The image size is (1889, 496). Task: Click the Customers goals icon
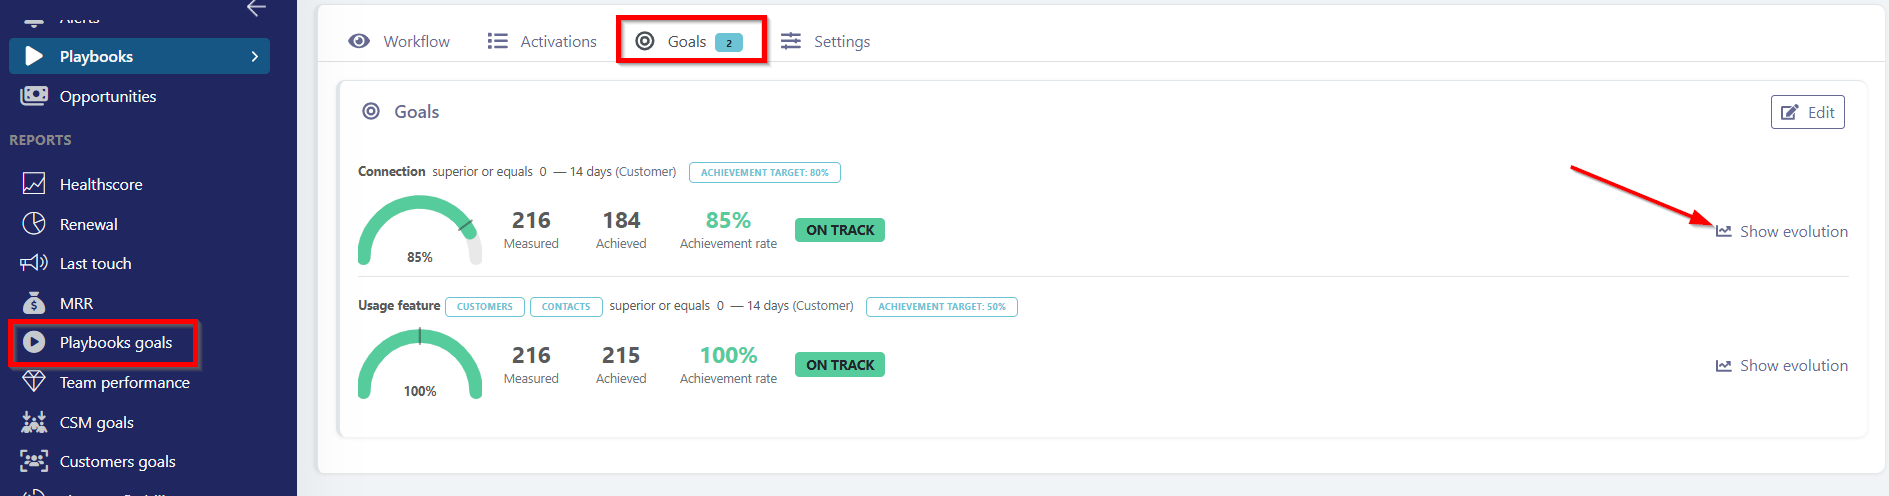tap(34, 461)
